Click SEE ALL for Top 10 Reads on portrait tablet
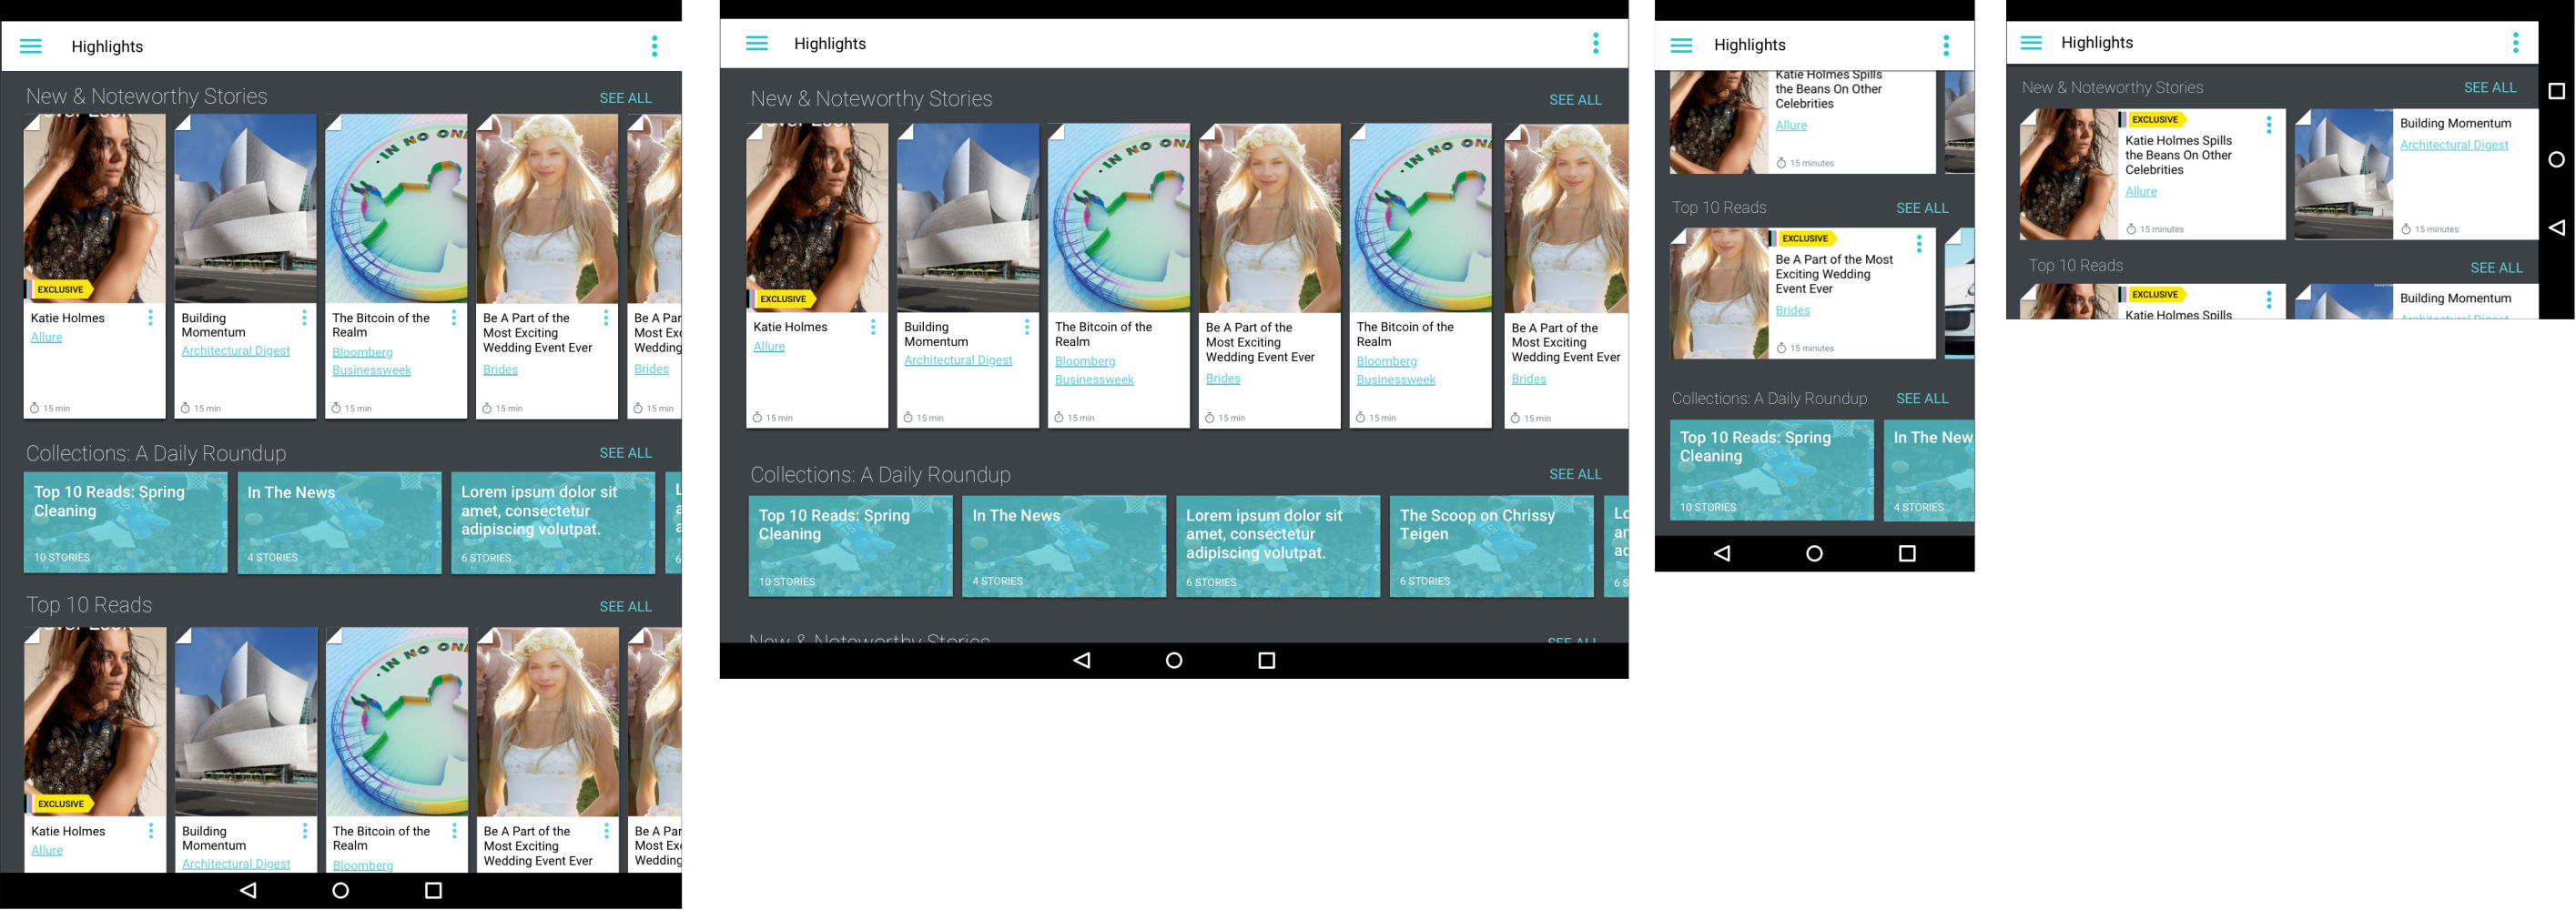The height and width of the screenshot is (910, 2576). click(625, 607)
